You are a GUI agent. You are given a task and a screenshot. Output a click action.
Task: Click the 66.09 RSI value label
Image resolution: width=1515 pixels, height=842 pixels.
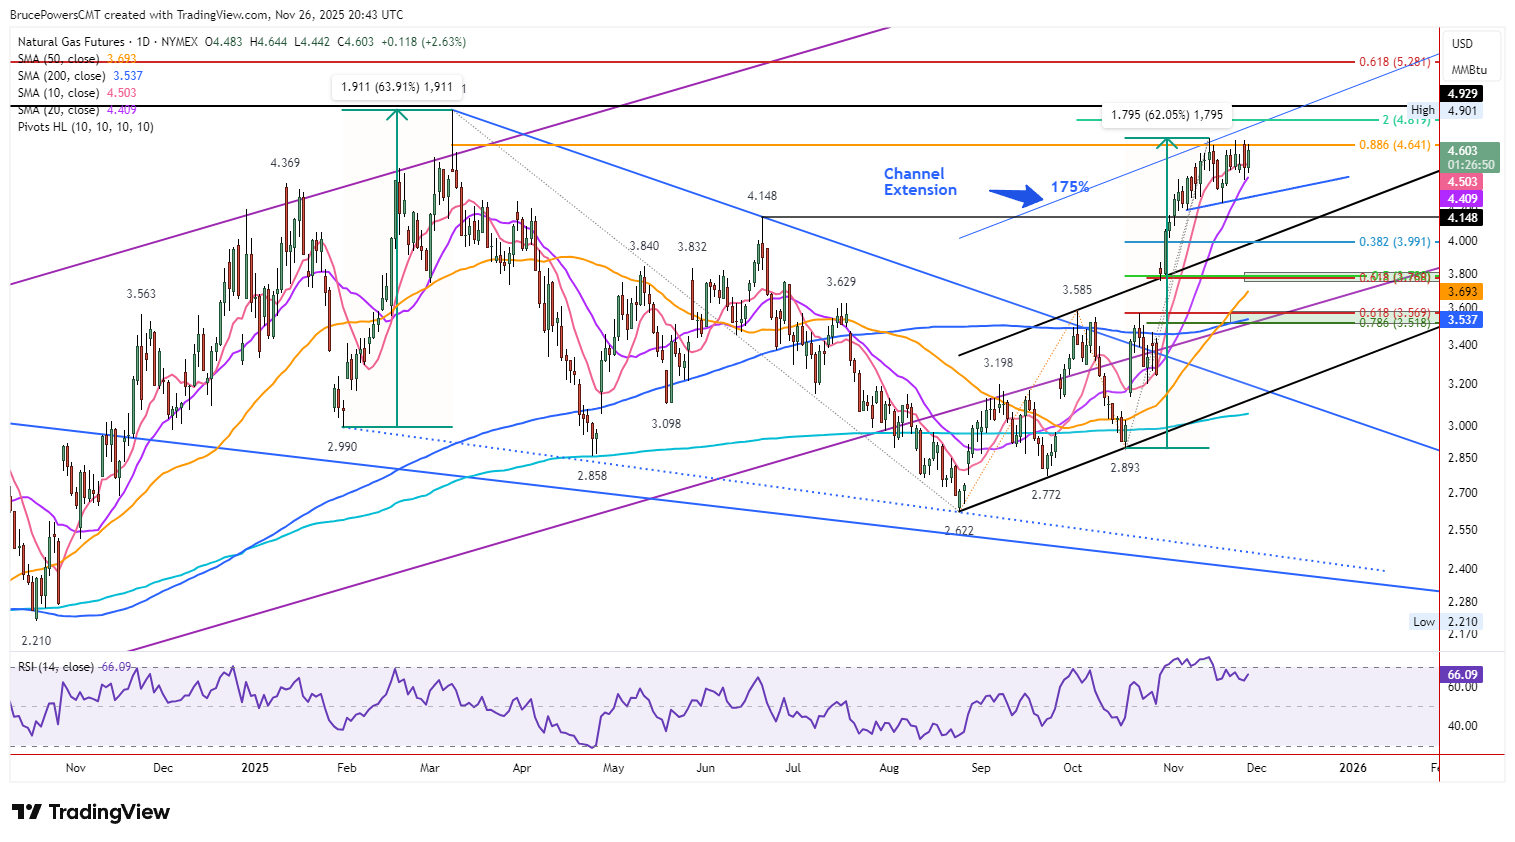point(1462,675)
